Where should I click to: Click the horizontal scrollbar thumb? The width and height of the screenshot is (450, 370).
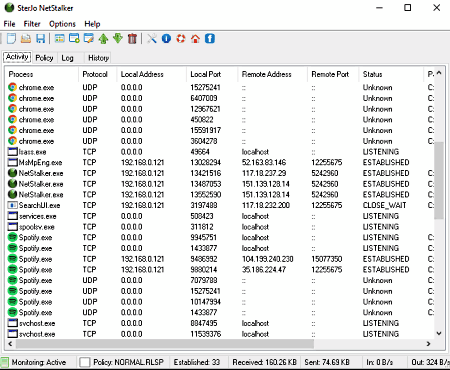point(165,344)
